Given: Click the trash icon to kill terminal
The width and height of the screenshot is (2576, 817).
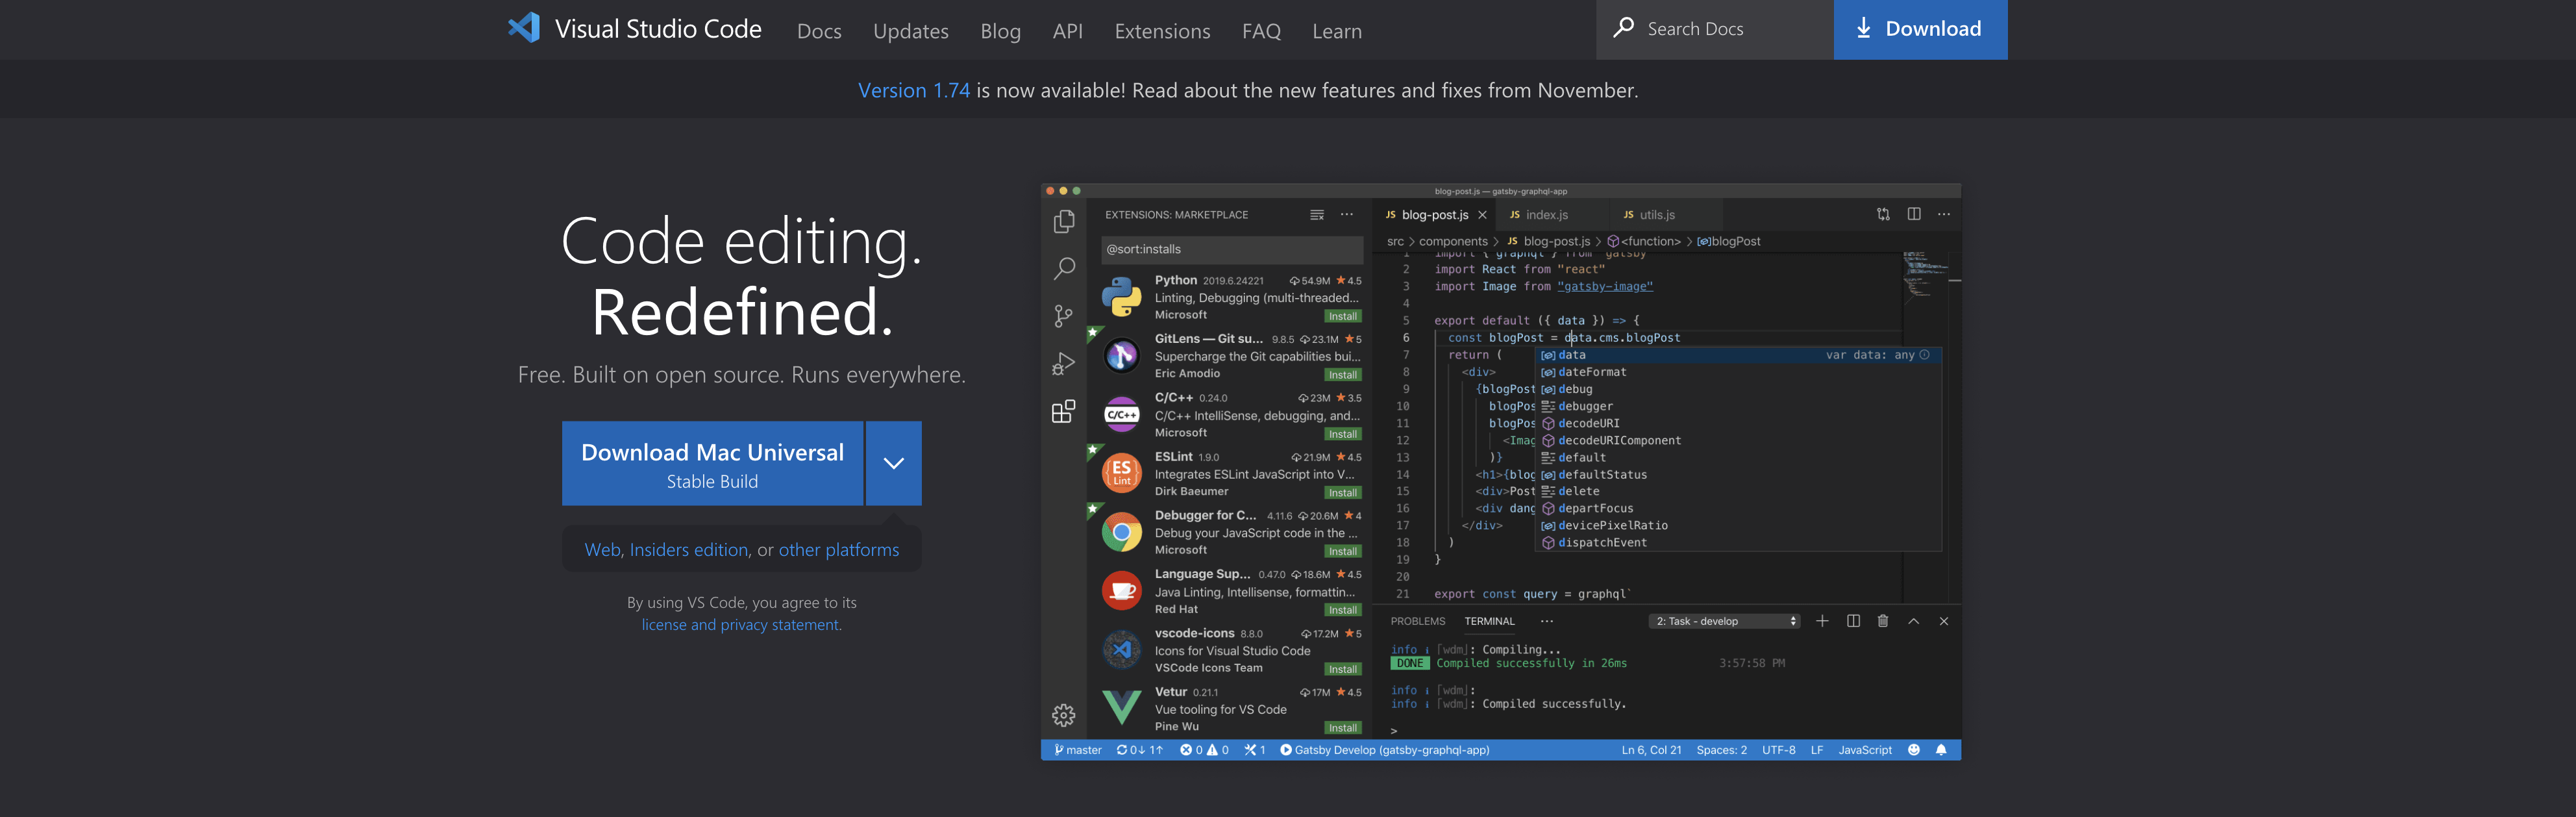Looking at the screenshot, I should tap(1883, 621).
